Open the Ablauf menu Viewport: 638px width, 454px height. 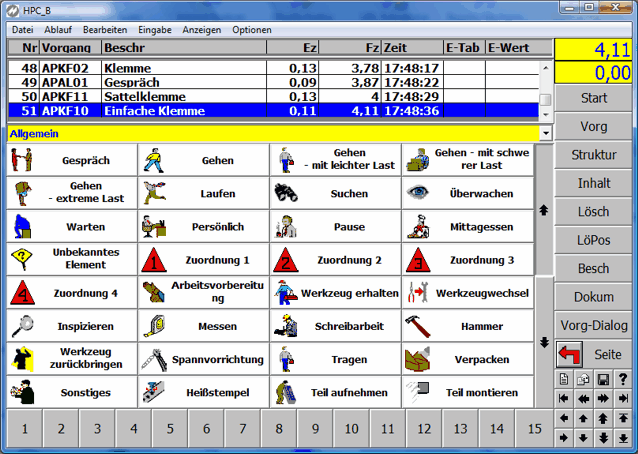click(57, 30)
